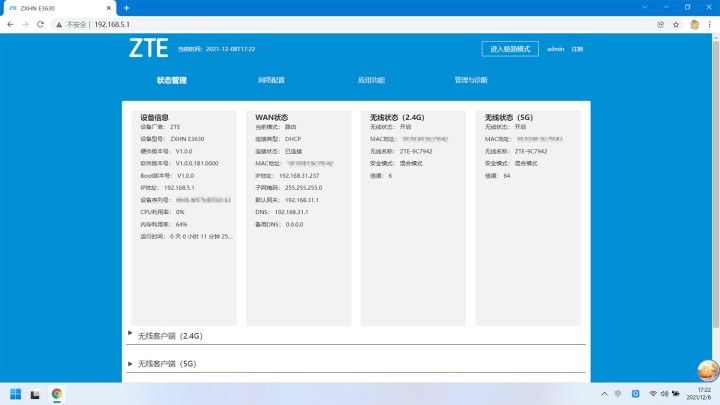Click the subnet mask 255.255.255.0
This screenshot has width=720, height=405.
(x=304, y=188)
